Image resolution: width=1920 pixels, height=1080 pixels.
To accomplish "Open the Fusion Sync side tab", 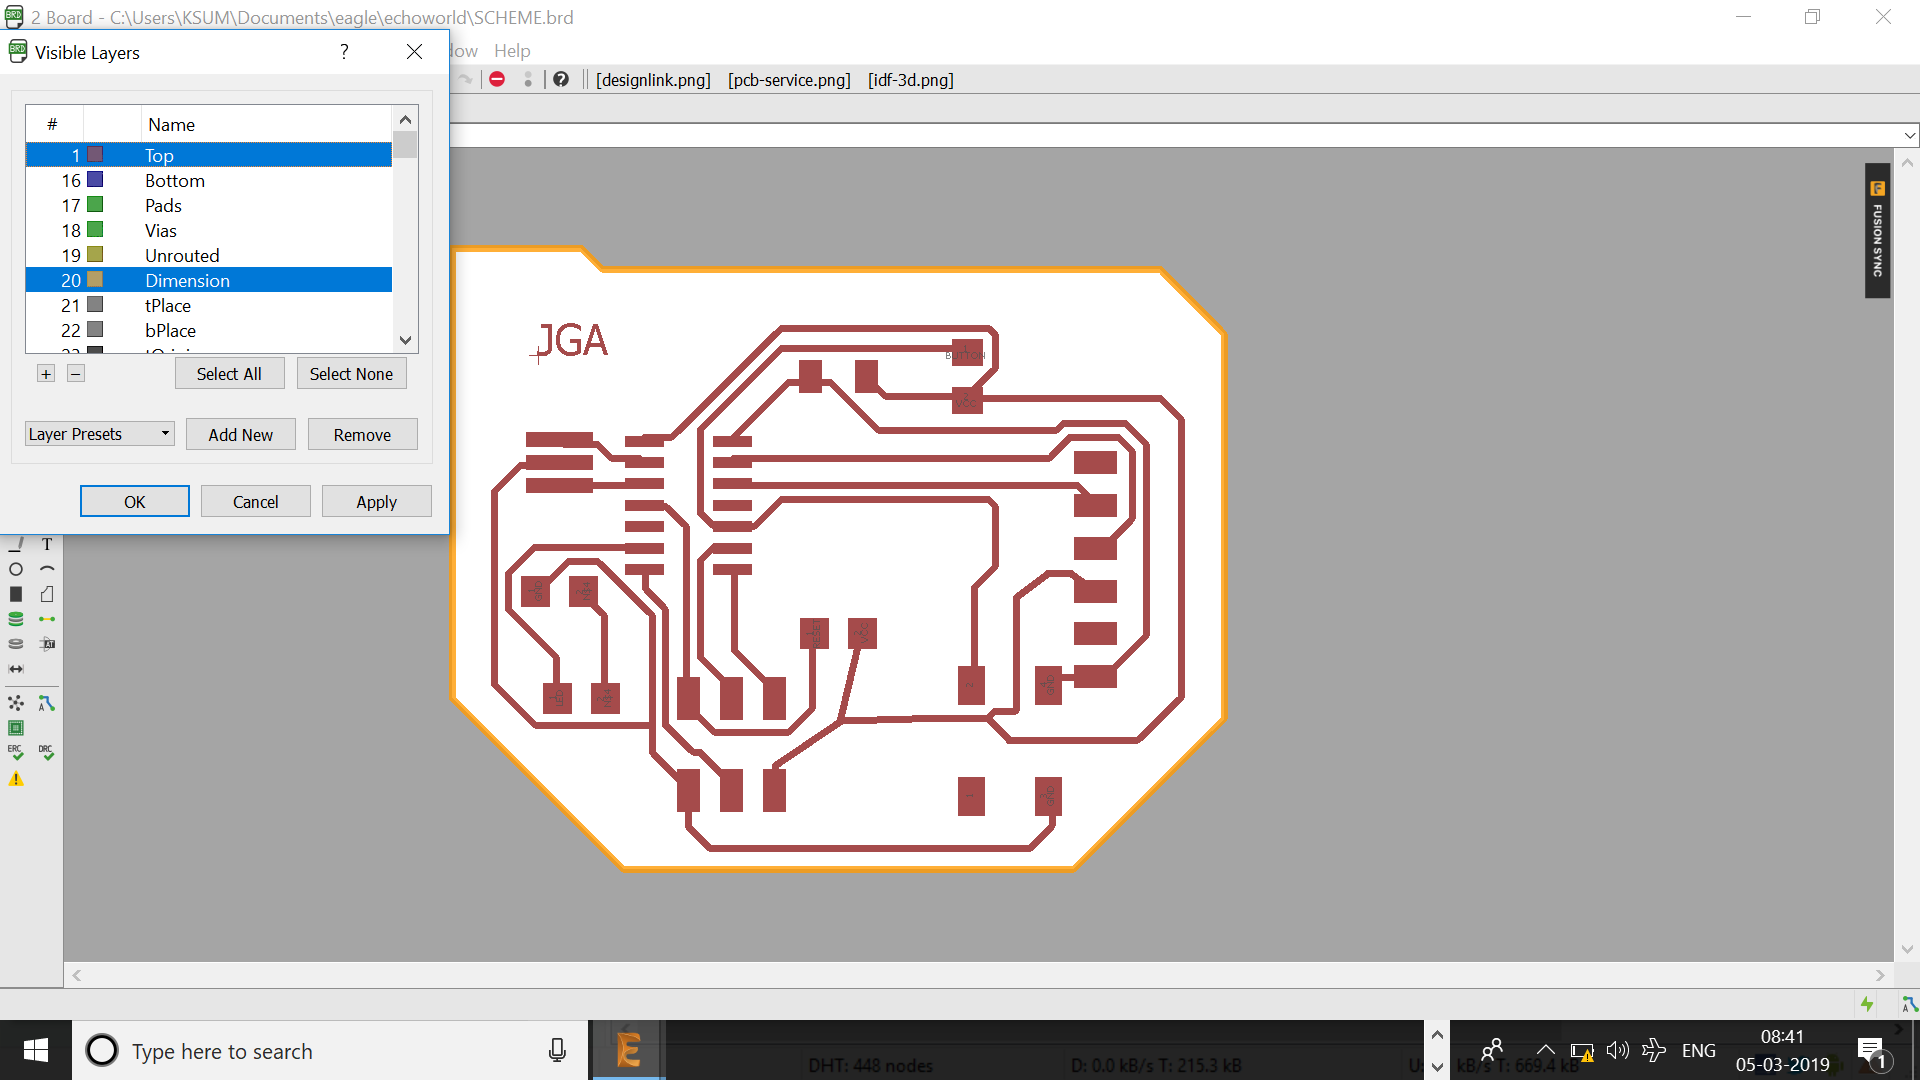I will pyautogui.click(x=1877, y=231).
